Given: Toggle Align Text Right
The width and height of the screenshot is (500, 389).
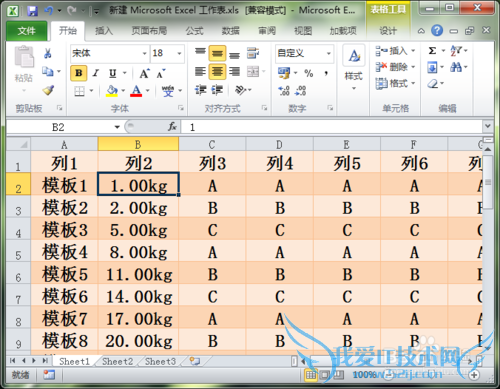Looking at the screenshot, I should pos(234,71).
